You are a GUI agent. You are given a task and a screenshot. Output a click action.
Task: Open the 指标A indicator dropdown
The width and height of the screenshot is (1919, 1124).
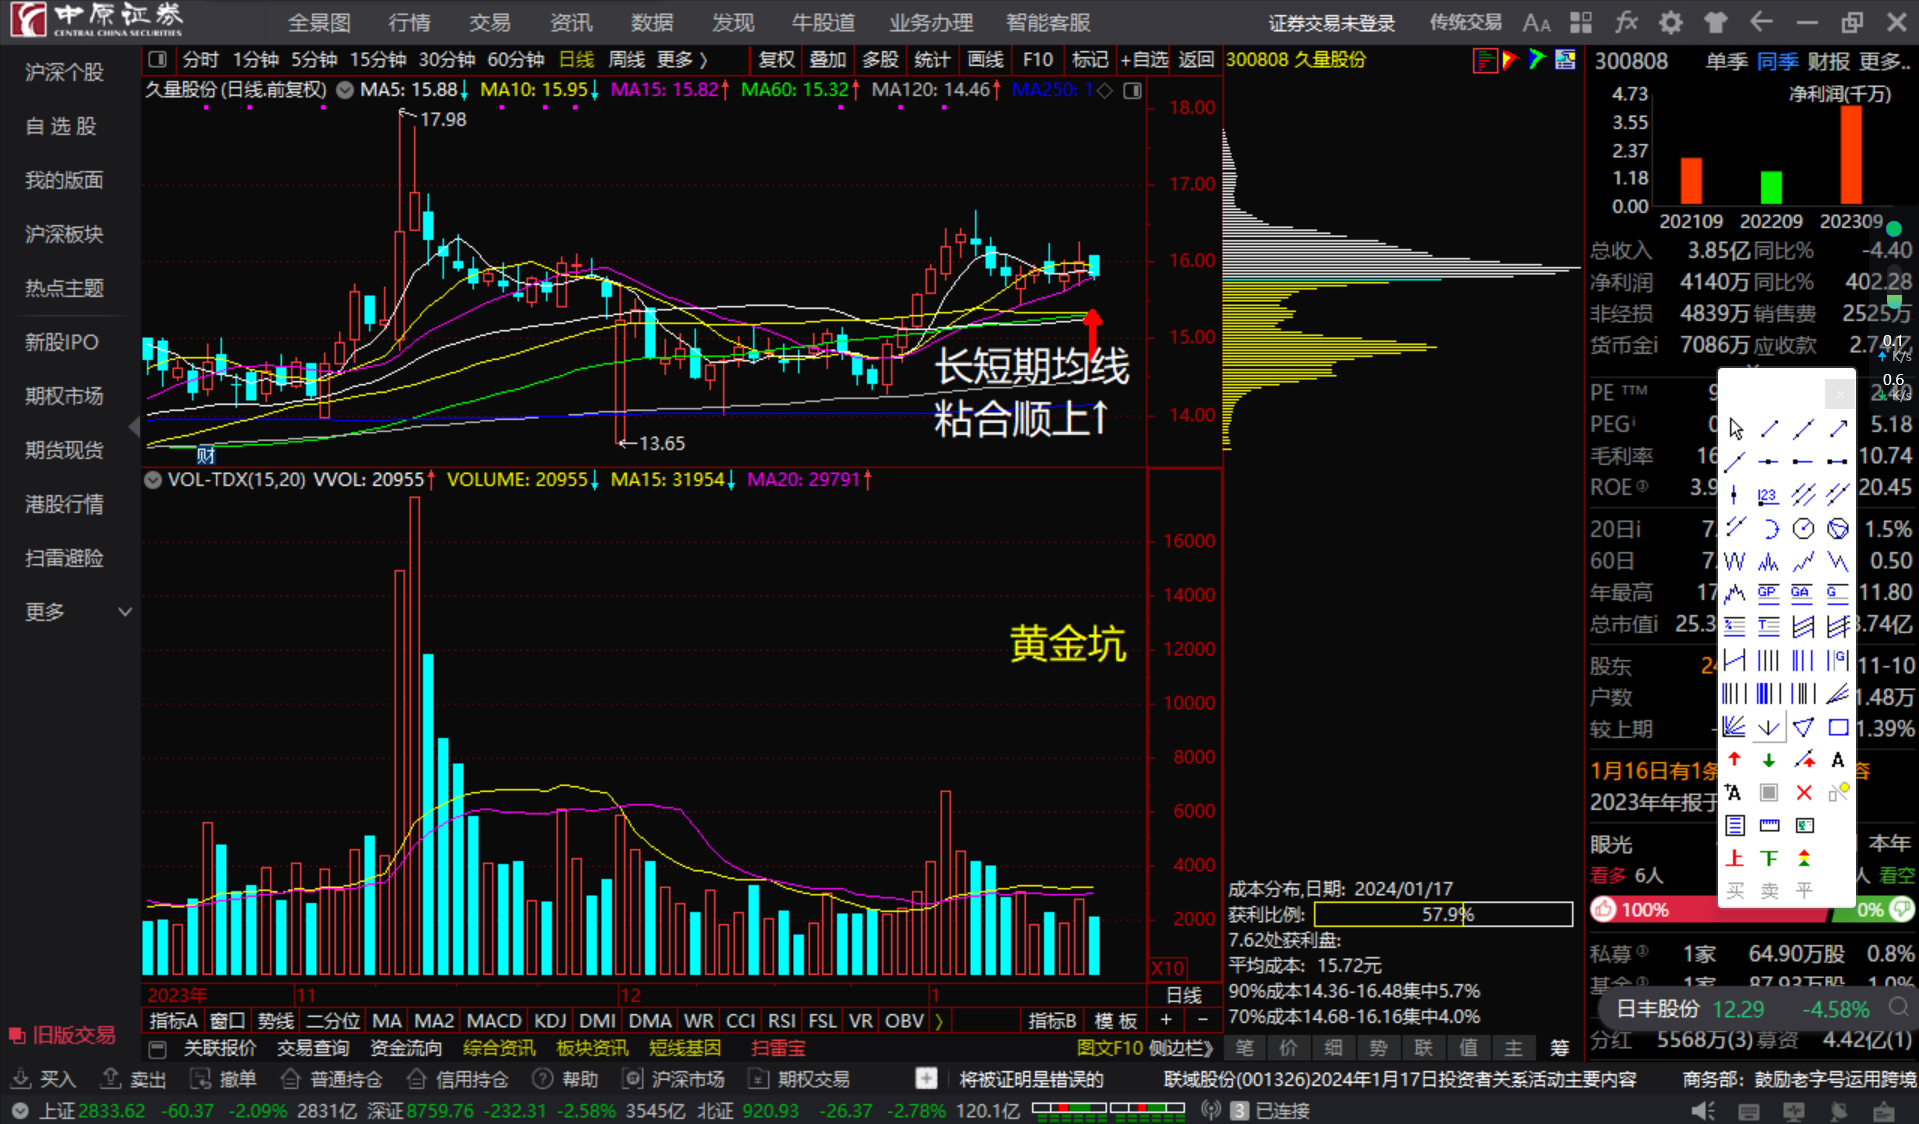[x=174, y=1021]
